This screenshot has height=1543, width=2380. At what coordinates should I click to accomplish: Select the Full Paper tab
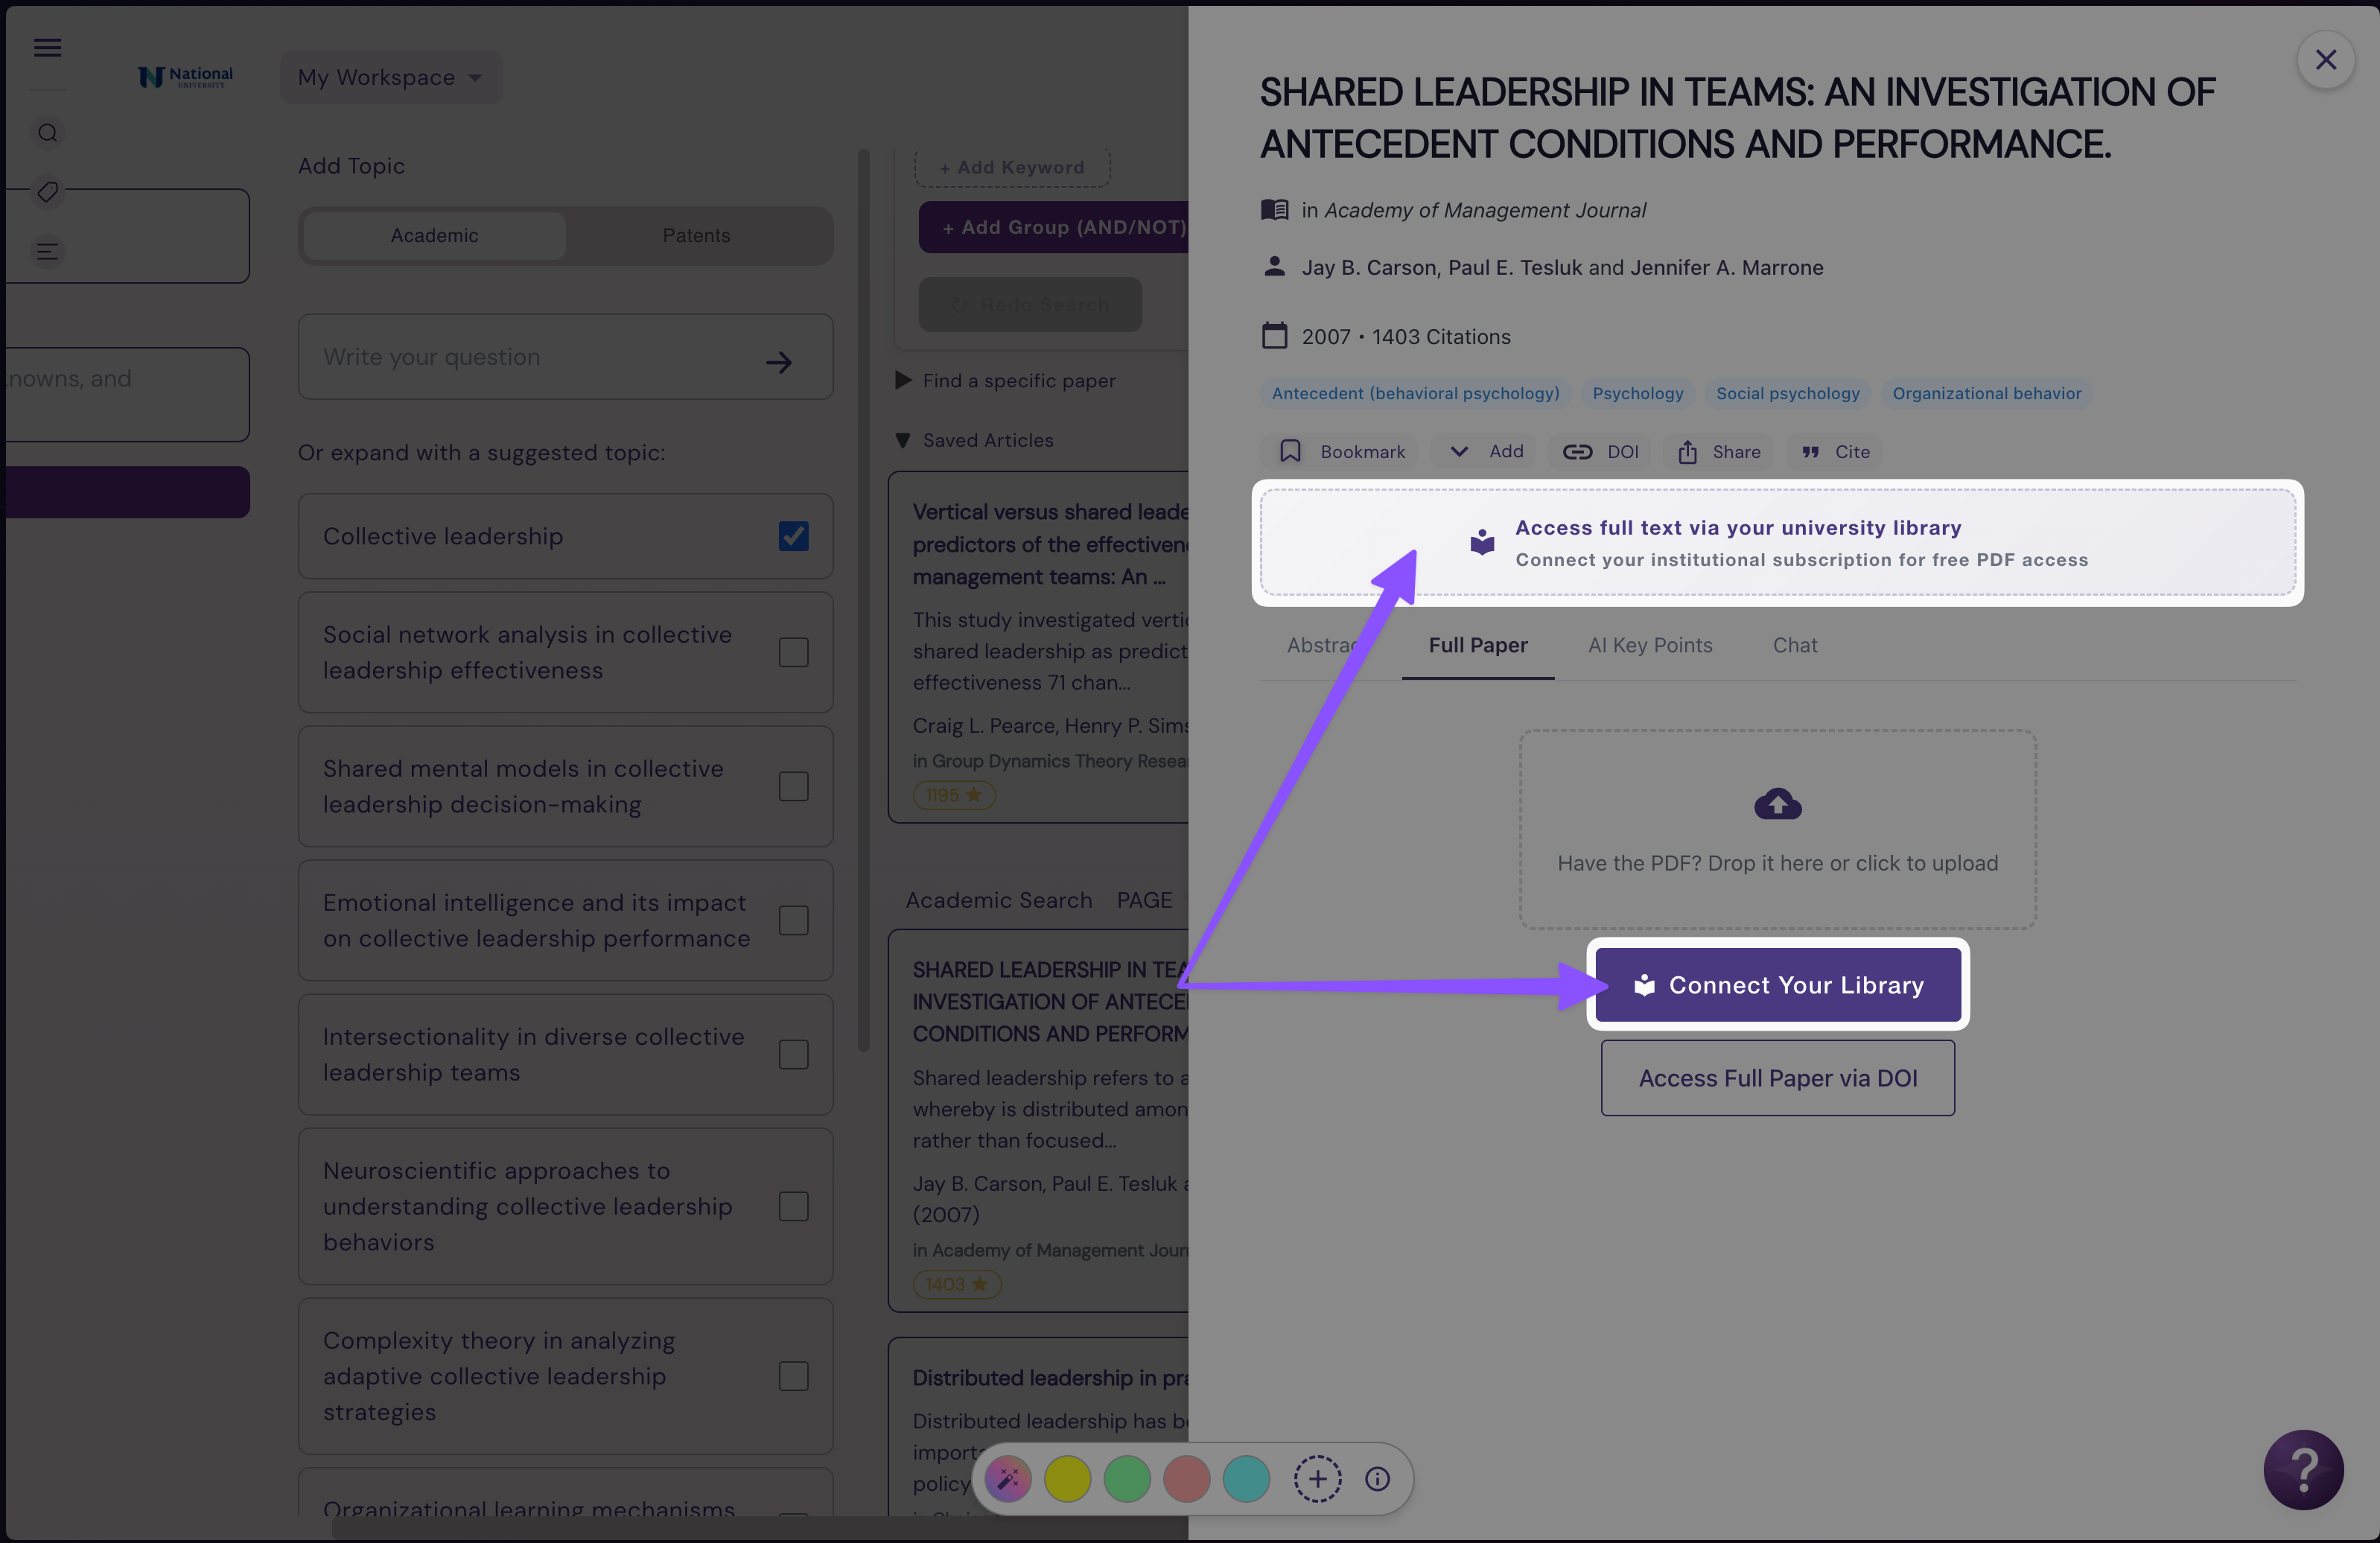(x=1477, y=646)
